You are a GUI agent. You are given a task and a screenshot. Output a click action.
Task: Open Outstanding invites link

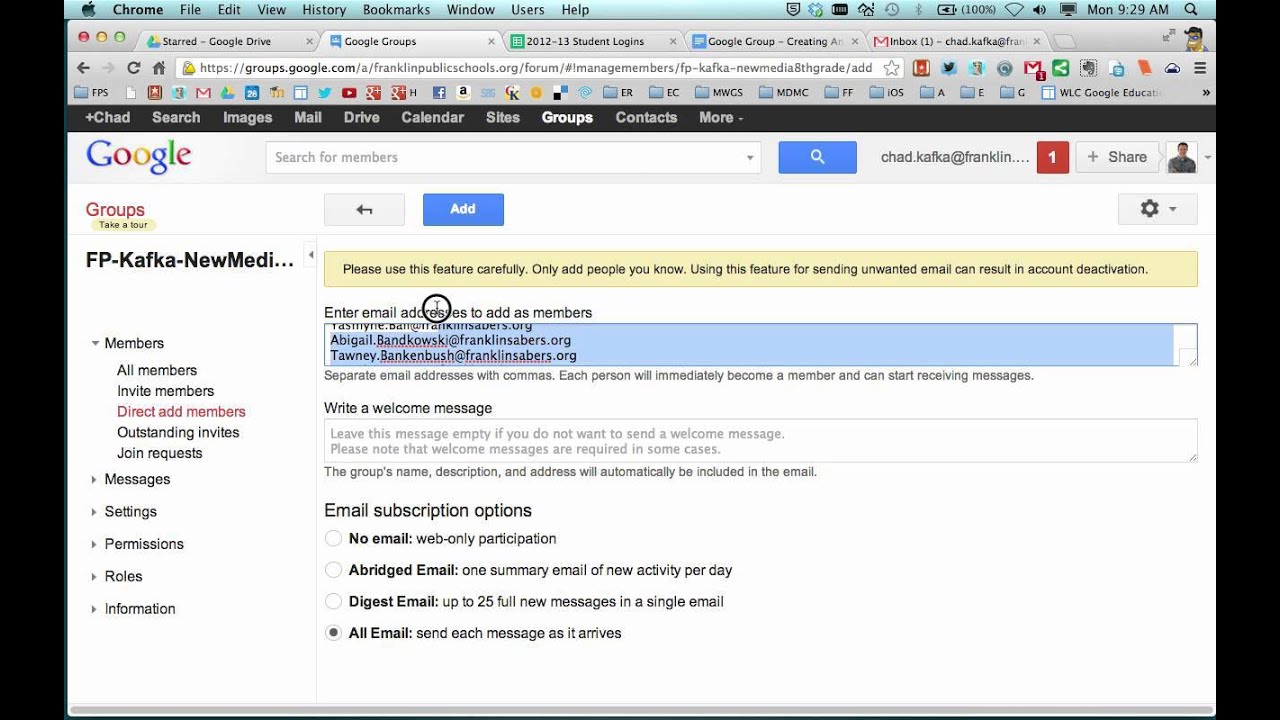tap(178, 432)
